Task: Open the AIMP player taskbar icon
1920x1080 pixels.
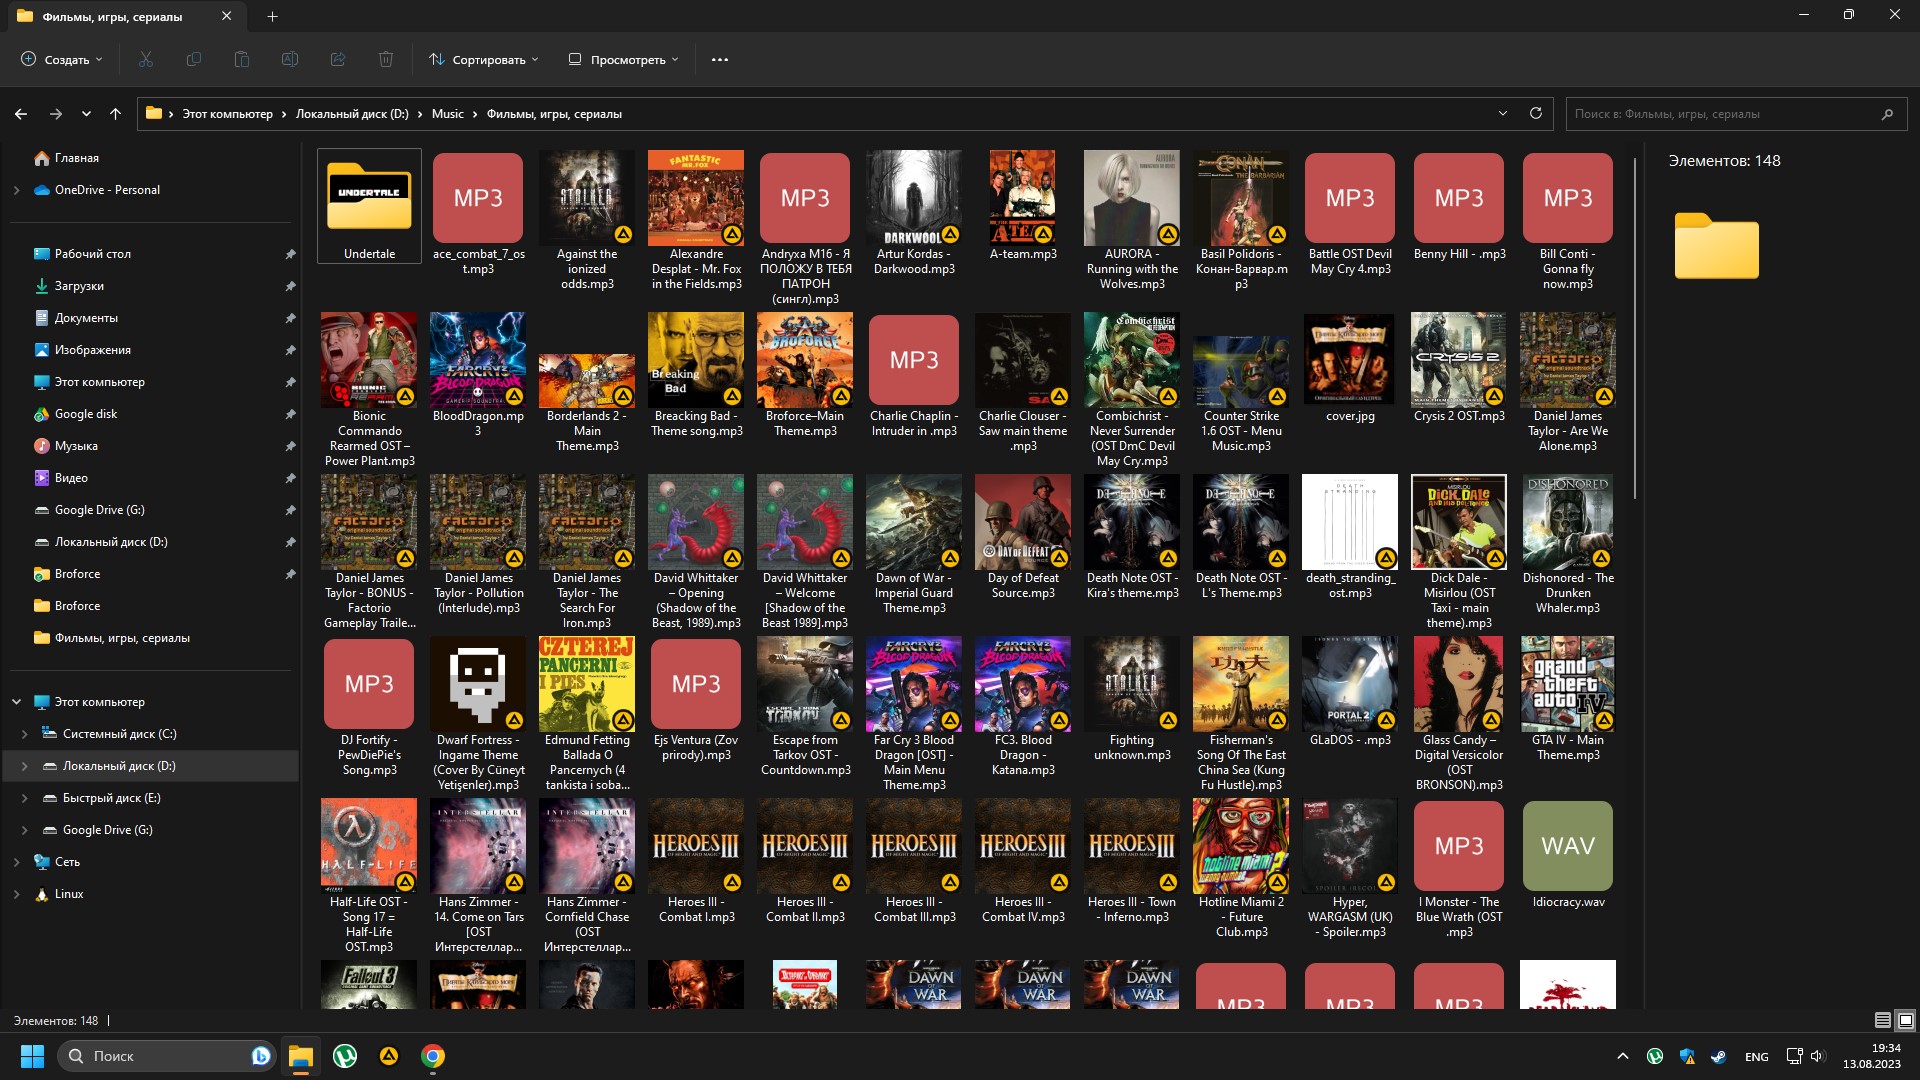Action: pos(389,1056)
